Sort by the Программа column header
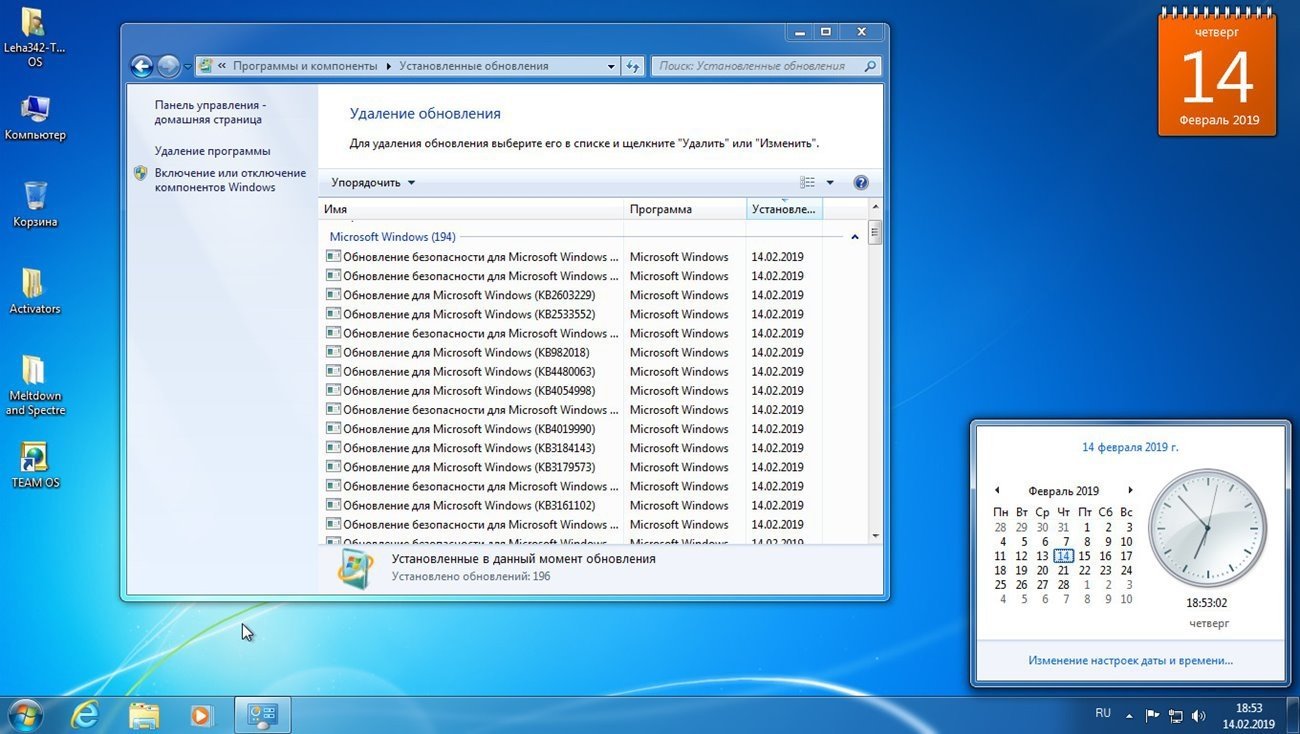This screenshot has height=734, width=1300. pos(685,209)
